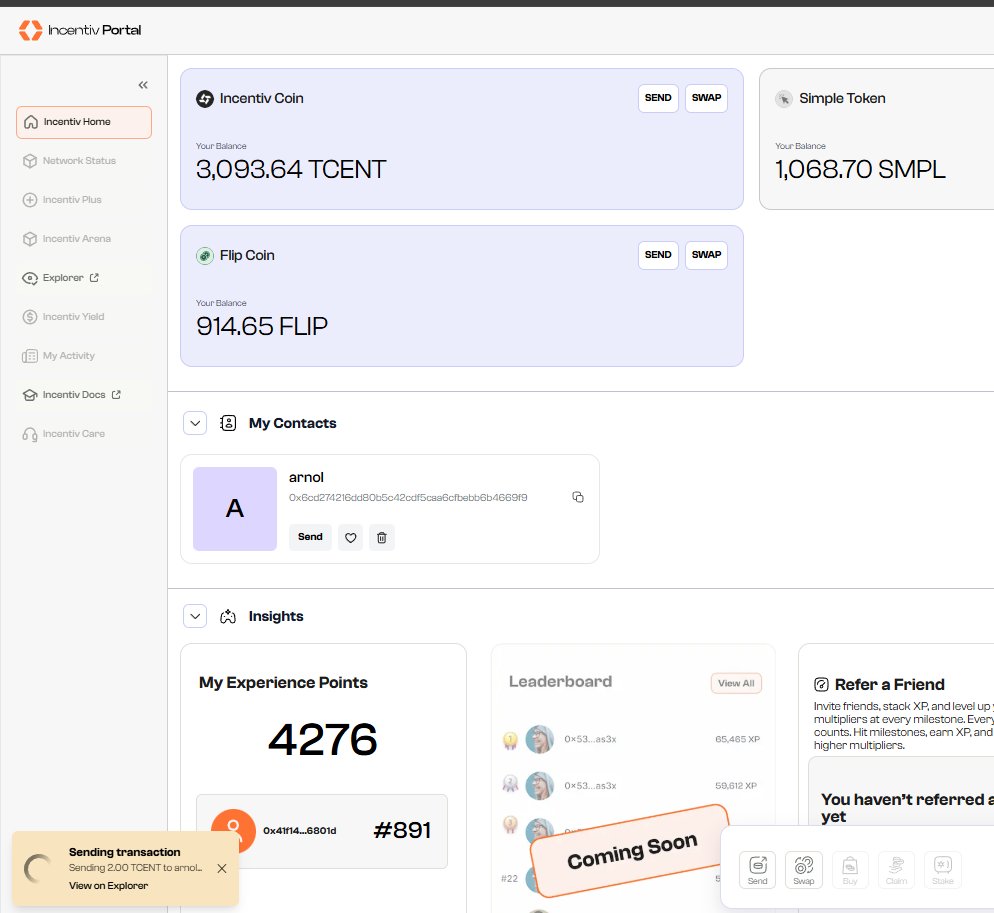
Task: Delete the arnol contact via trash icon
Action: (381, 537)
